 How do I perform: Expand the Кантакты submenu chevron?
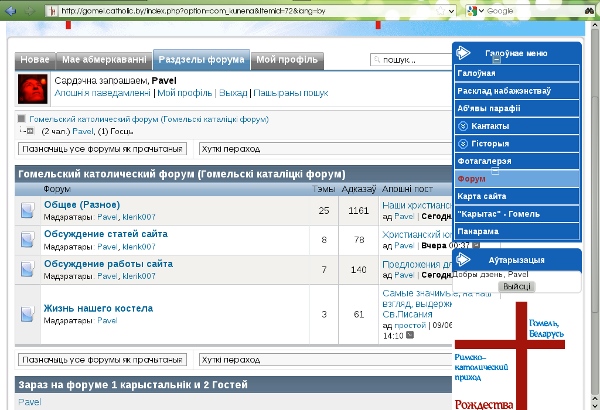(462, 126)
